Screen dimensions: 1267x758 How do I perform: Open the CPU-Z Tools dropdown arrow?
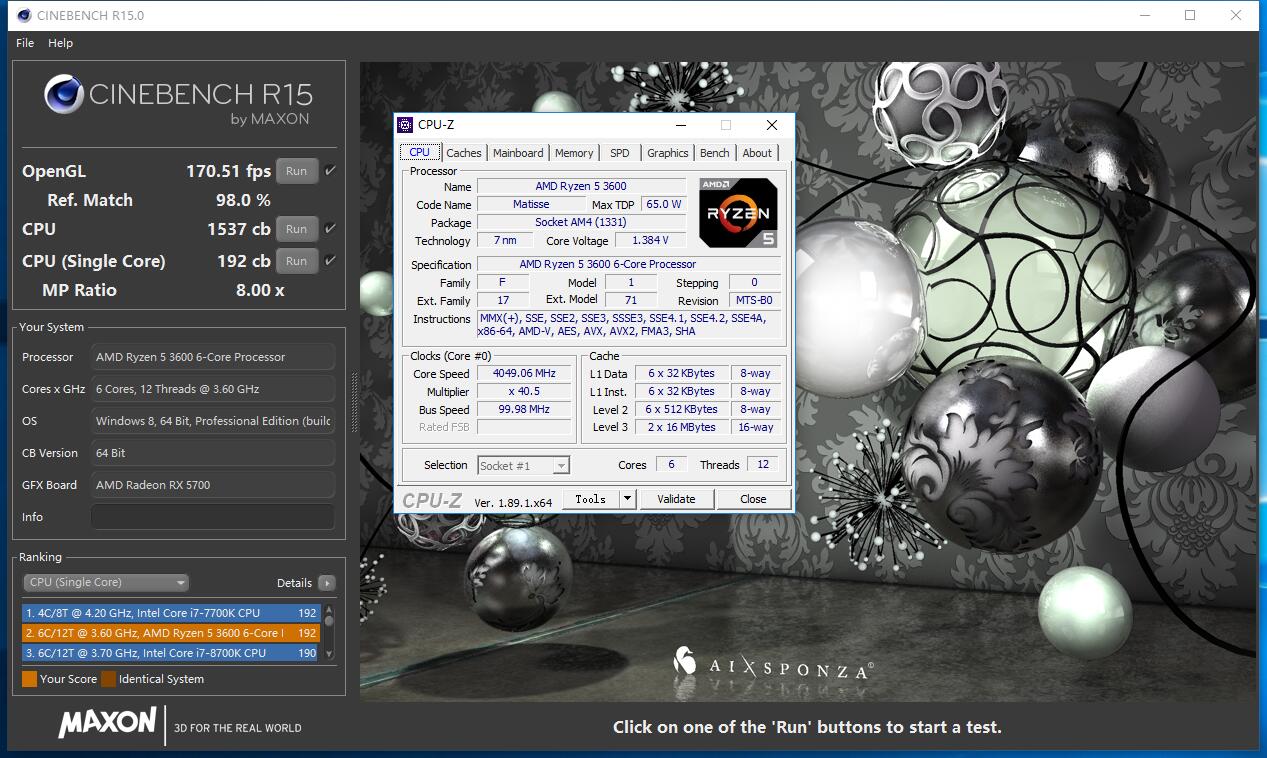coord(627,499)
